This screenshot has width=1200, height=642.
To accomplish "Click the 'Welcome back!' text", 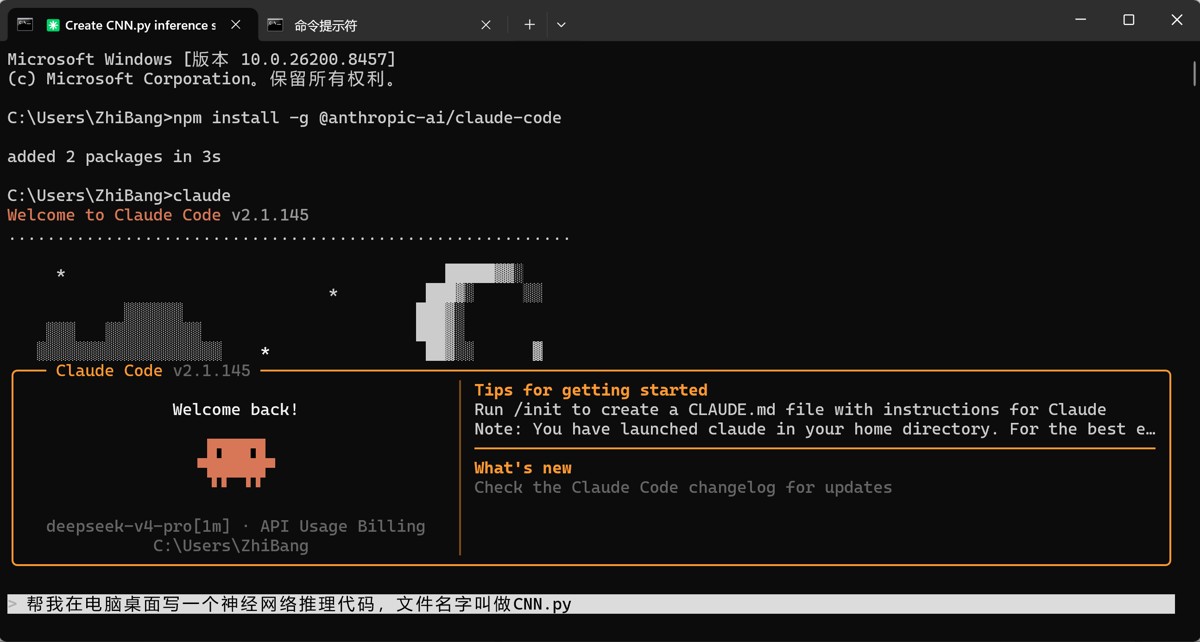I will 235,409.
